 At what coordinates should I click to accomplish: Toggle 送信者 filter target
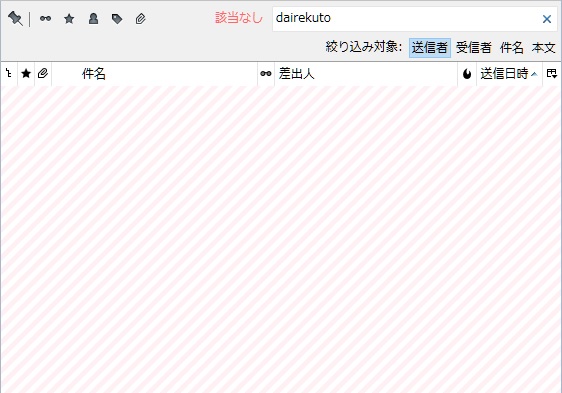[x=430, y=48]
